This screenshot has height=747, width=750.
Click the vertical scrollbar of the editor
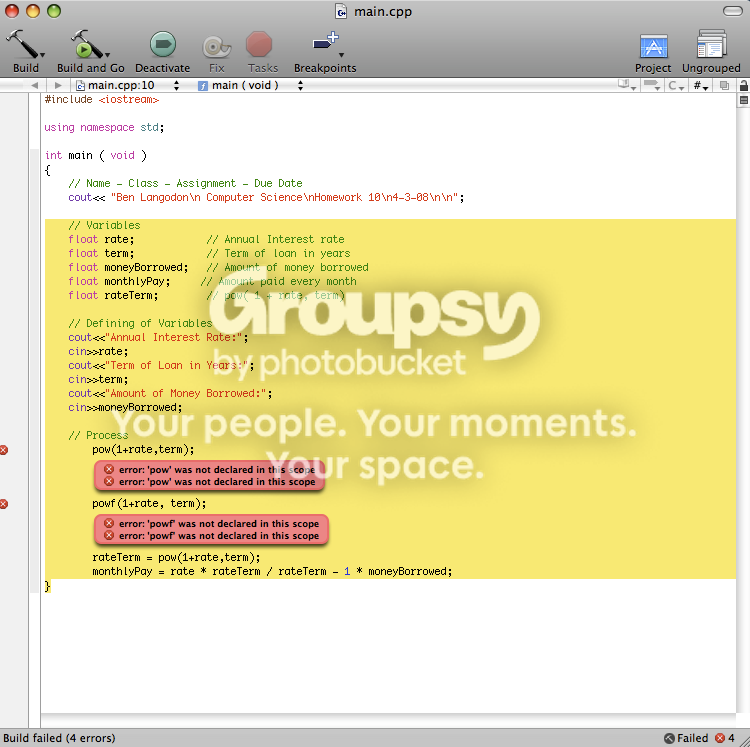743,411
